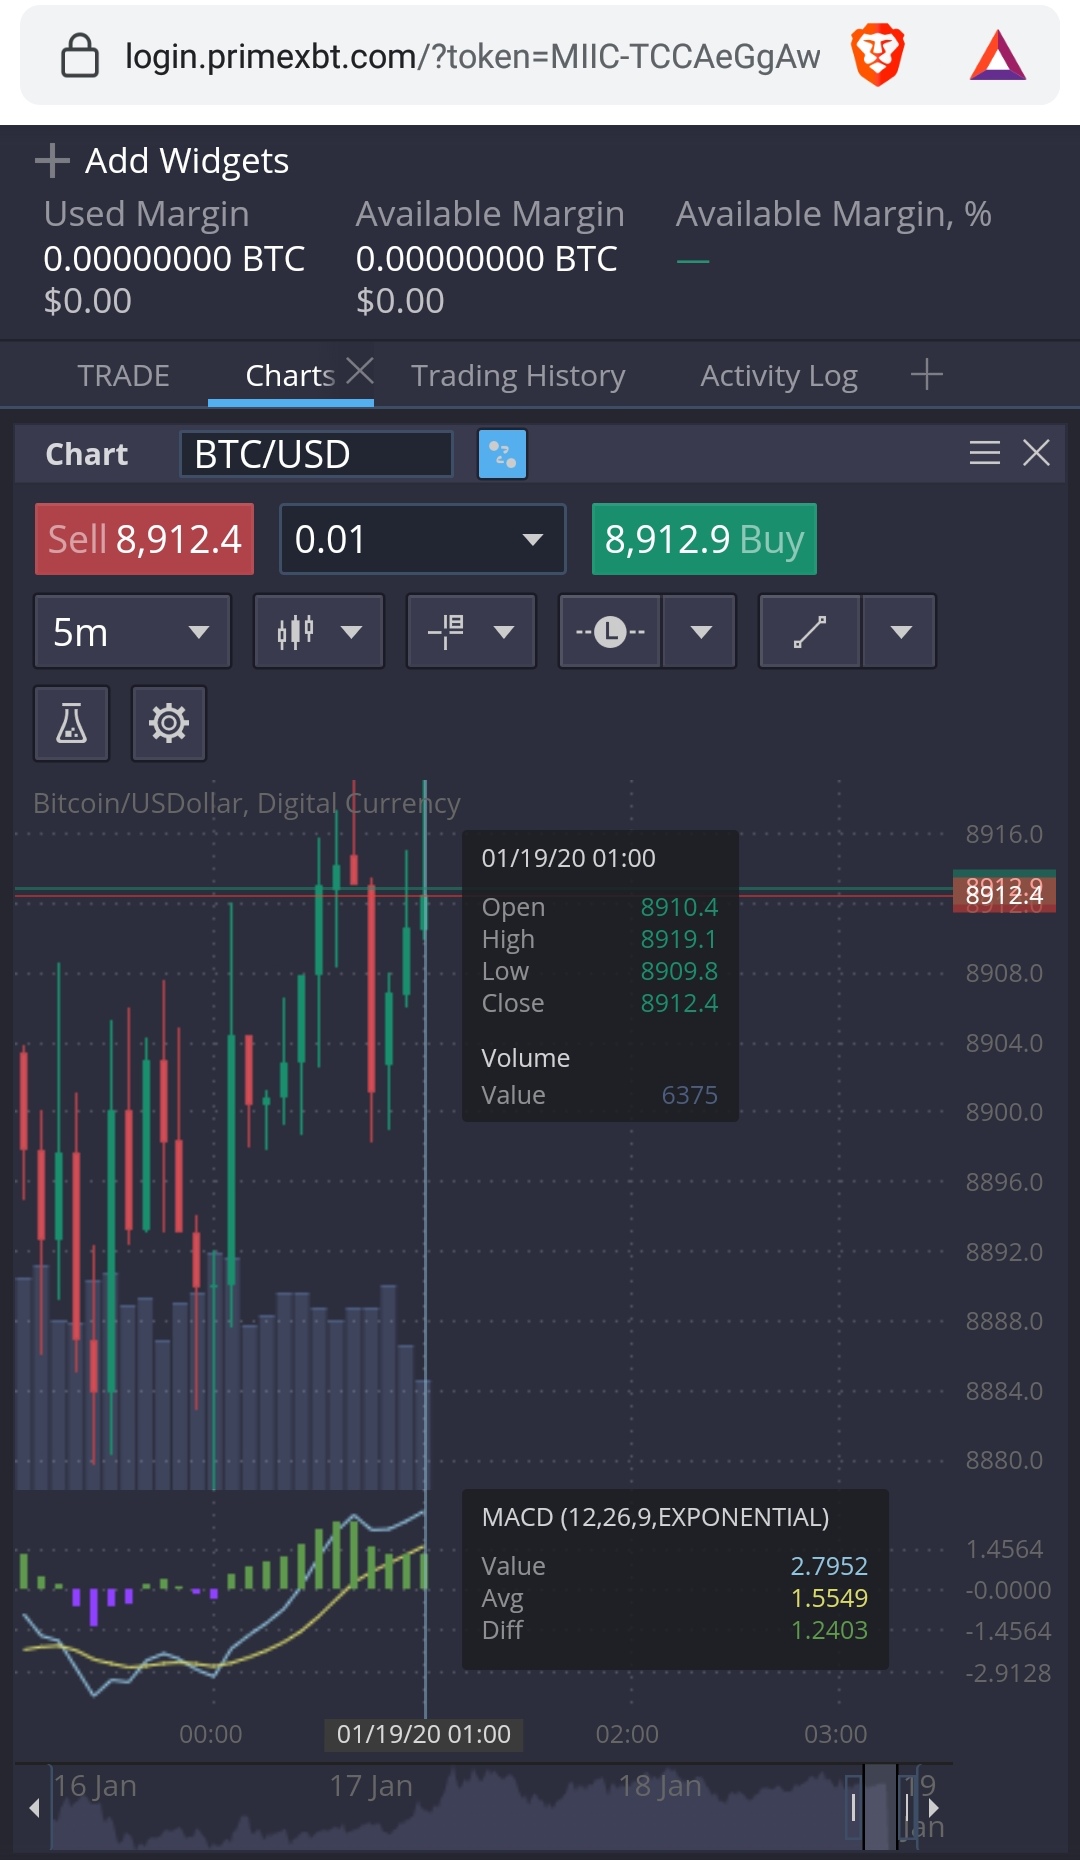This screenshot has height=1860, width=1080.
Task: Click the symbol link icon beside BTC/USD
Action: [502, 454]
